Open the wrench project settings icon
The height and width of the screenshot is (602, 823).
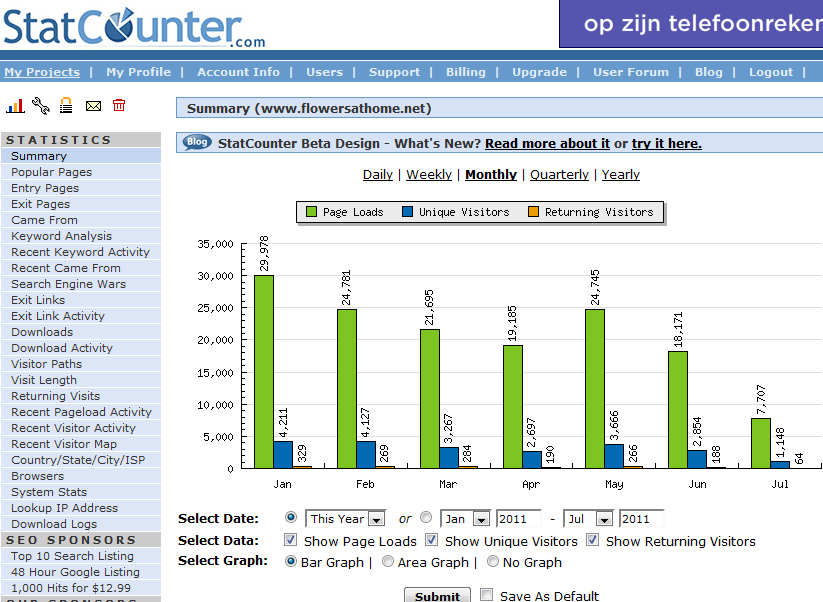point(40,106)
